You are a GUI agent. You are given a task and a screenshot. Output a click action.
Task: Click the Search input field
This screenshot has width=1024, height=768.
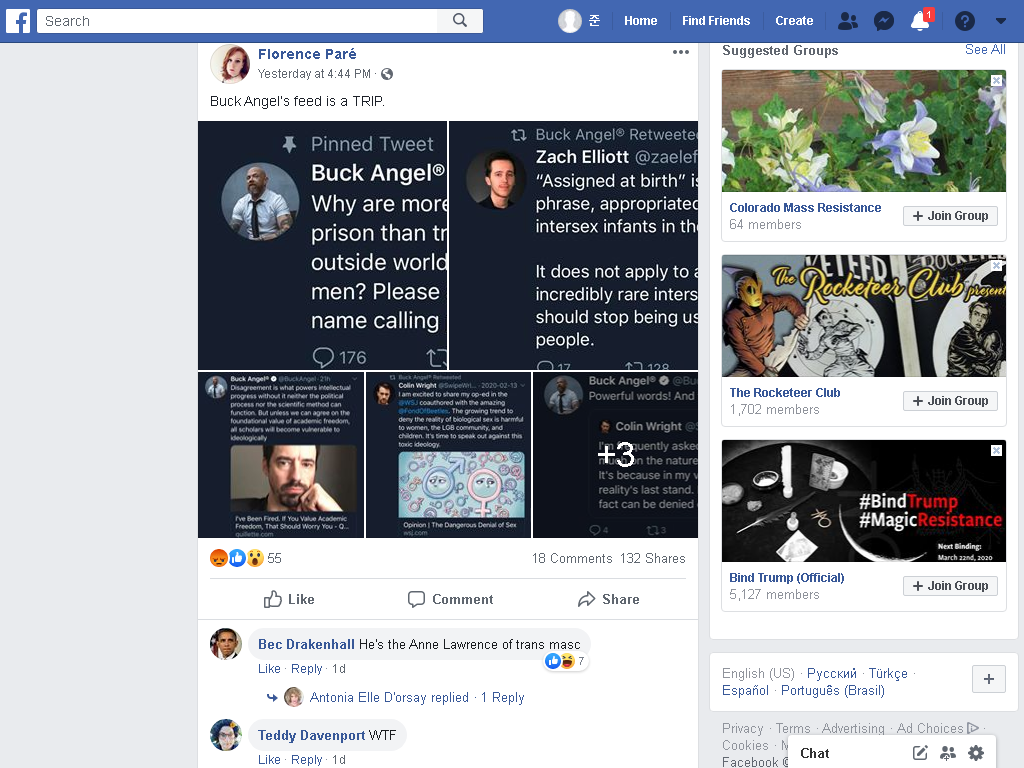tap(237, 21)
